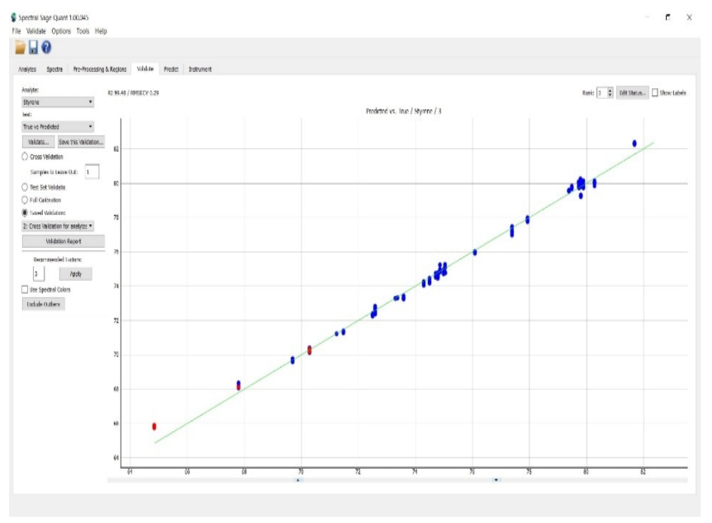The image size is (712, 523).
Task: Close the Spectral Sage Quant window
Action: [x=689, y=17]
